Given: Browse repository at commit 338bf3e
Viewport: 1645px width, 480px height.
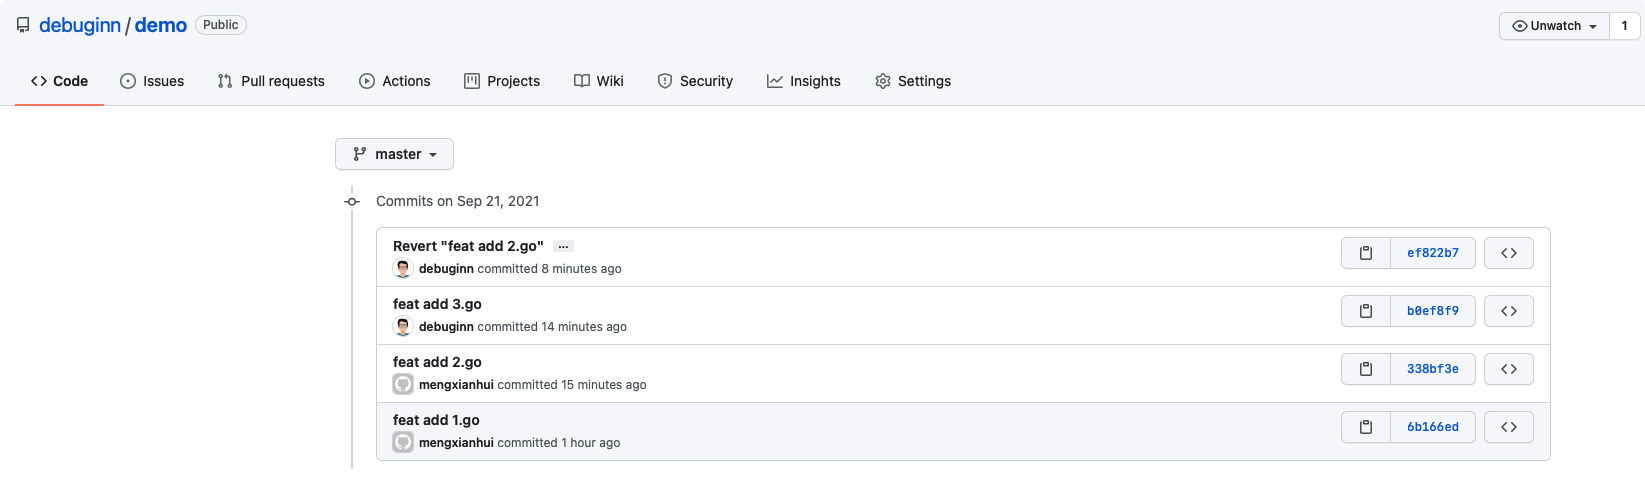Looking at the screenshot, I should point(1508,369).
